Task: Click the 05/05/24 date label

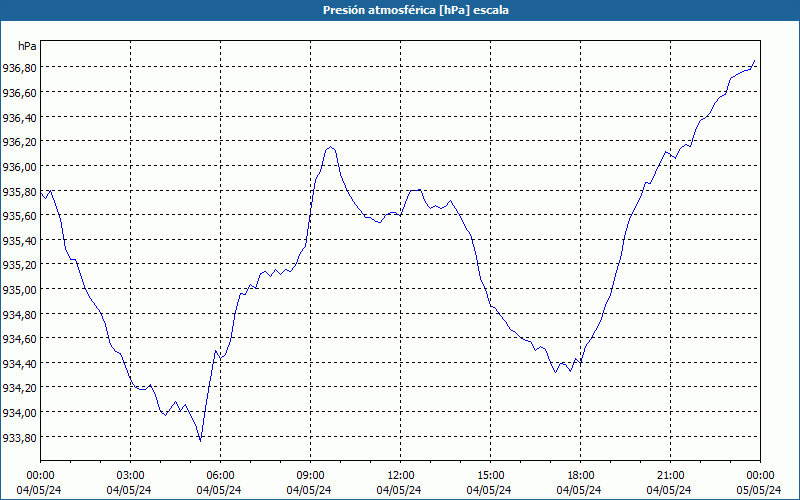Action: pos(760,490)
